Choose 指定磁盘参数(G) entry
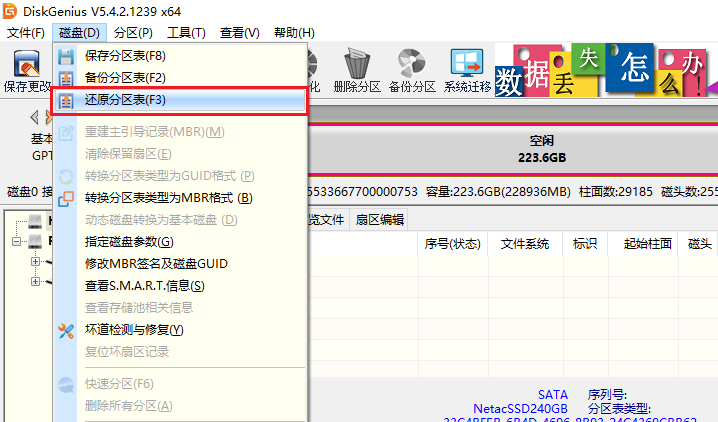The width and height of the screenshot is (718, 422). (179, 242)
